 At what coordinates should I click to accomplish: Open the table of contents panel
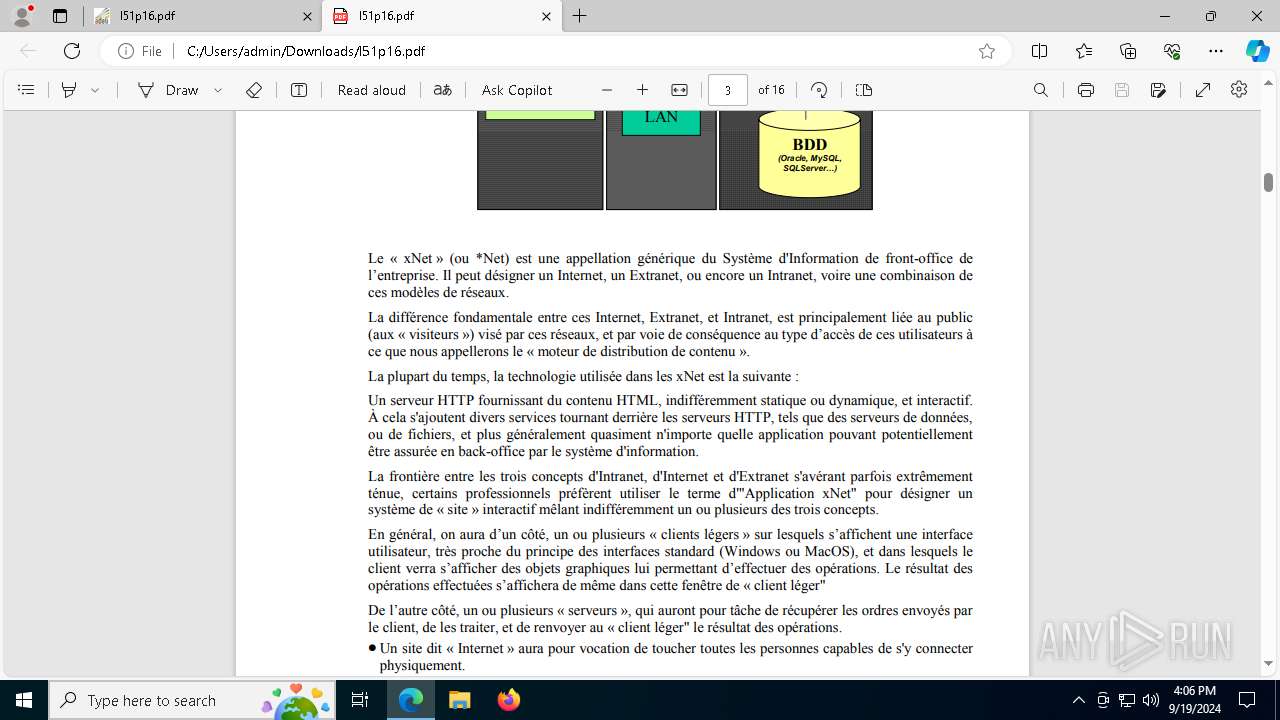[x=27, y=90]
